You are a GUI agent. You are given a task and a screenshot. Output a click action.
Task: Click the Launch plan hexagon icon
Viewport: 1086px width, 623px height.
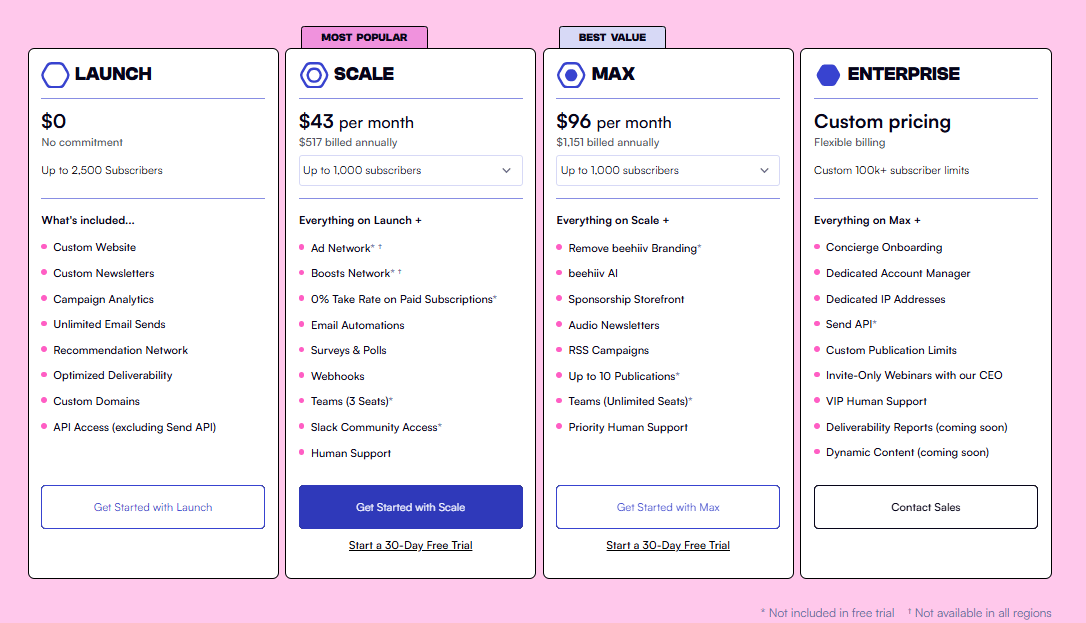point(55,74)
